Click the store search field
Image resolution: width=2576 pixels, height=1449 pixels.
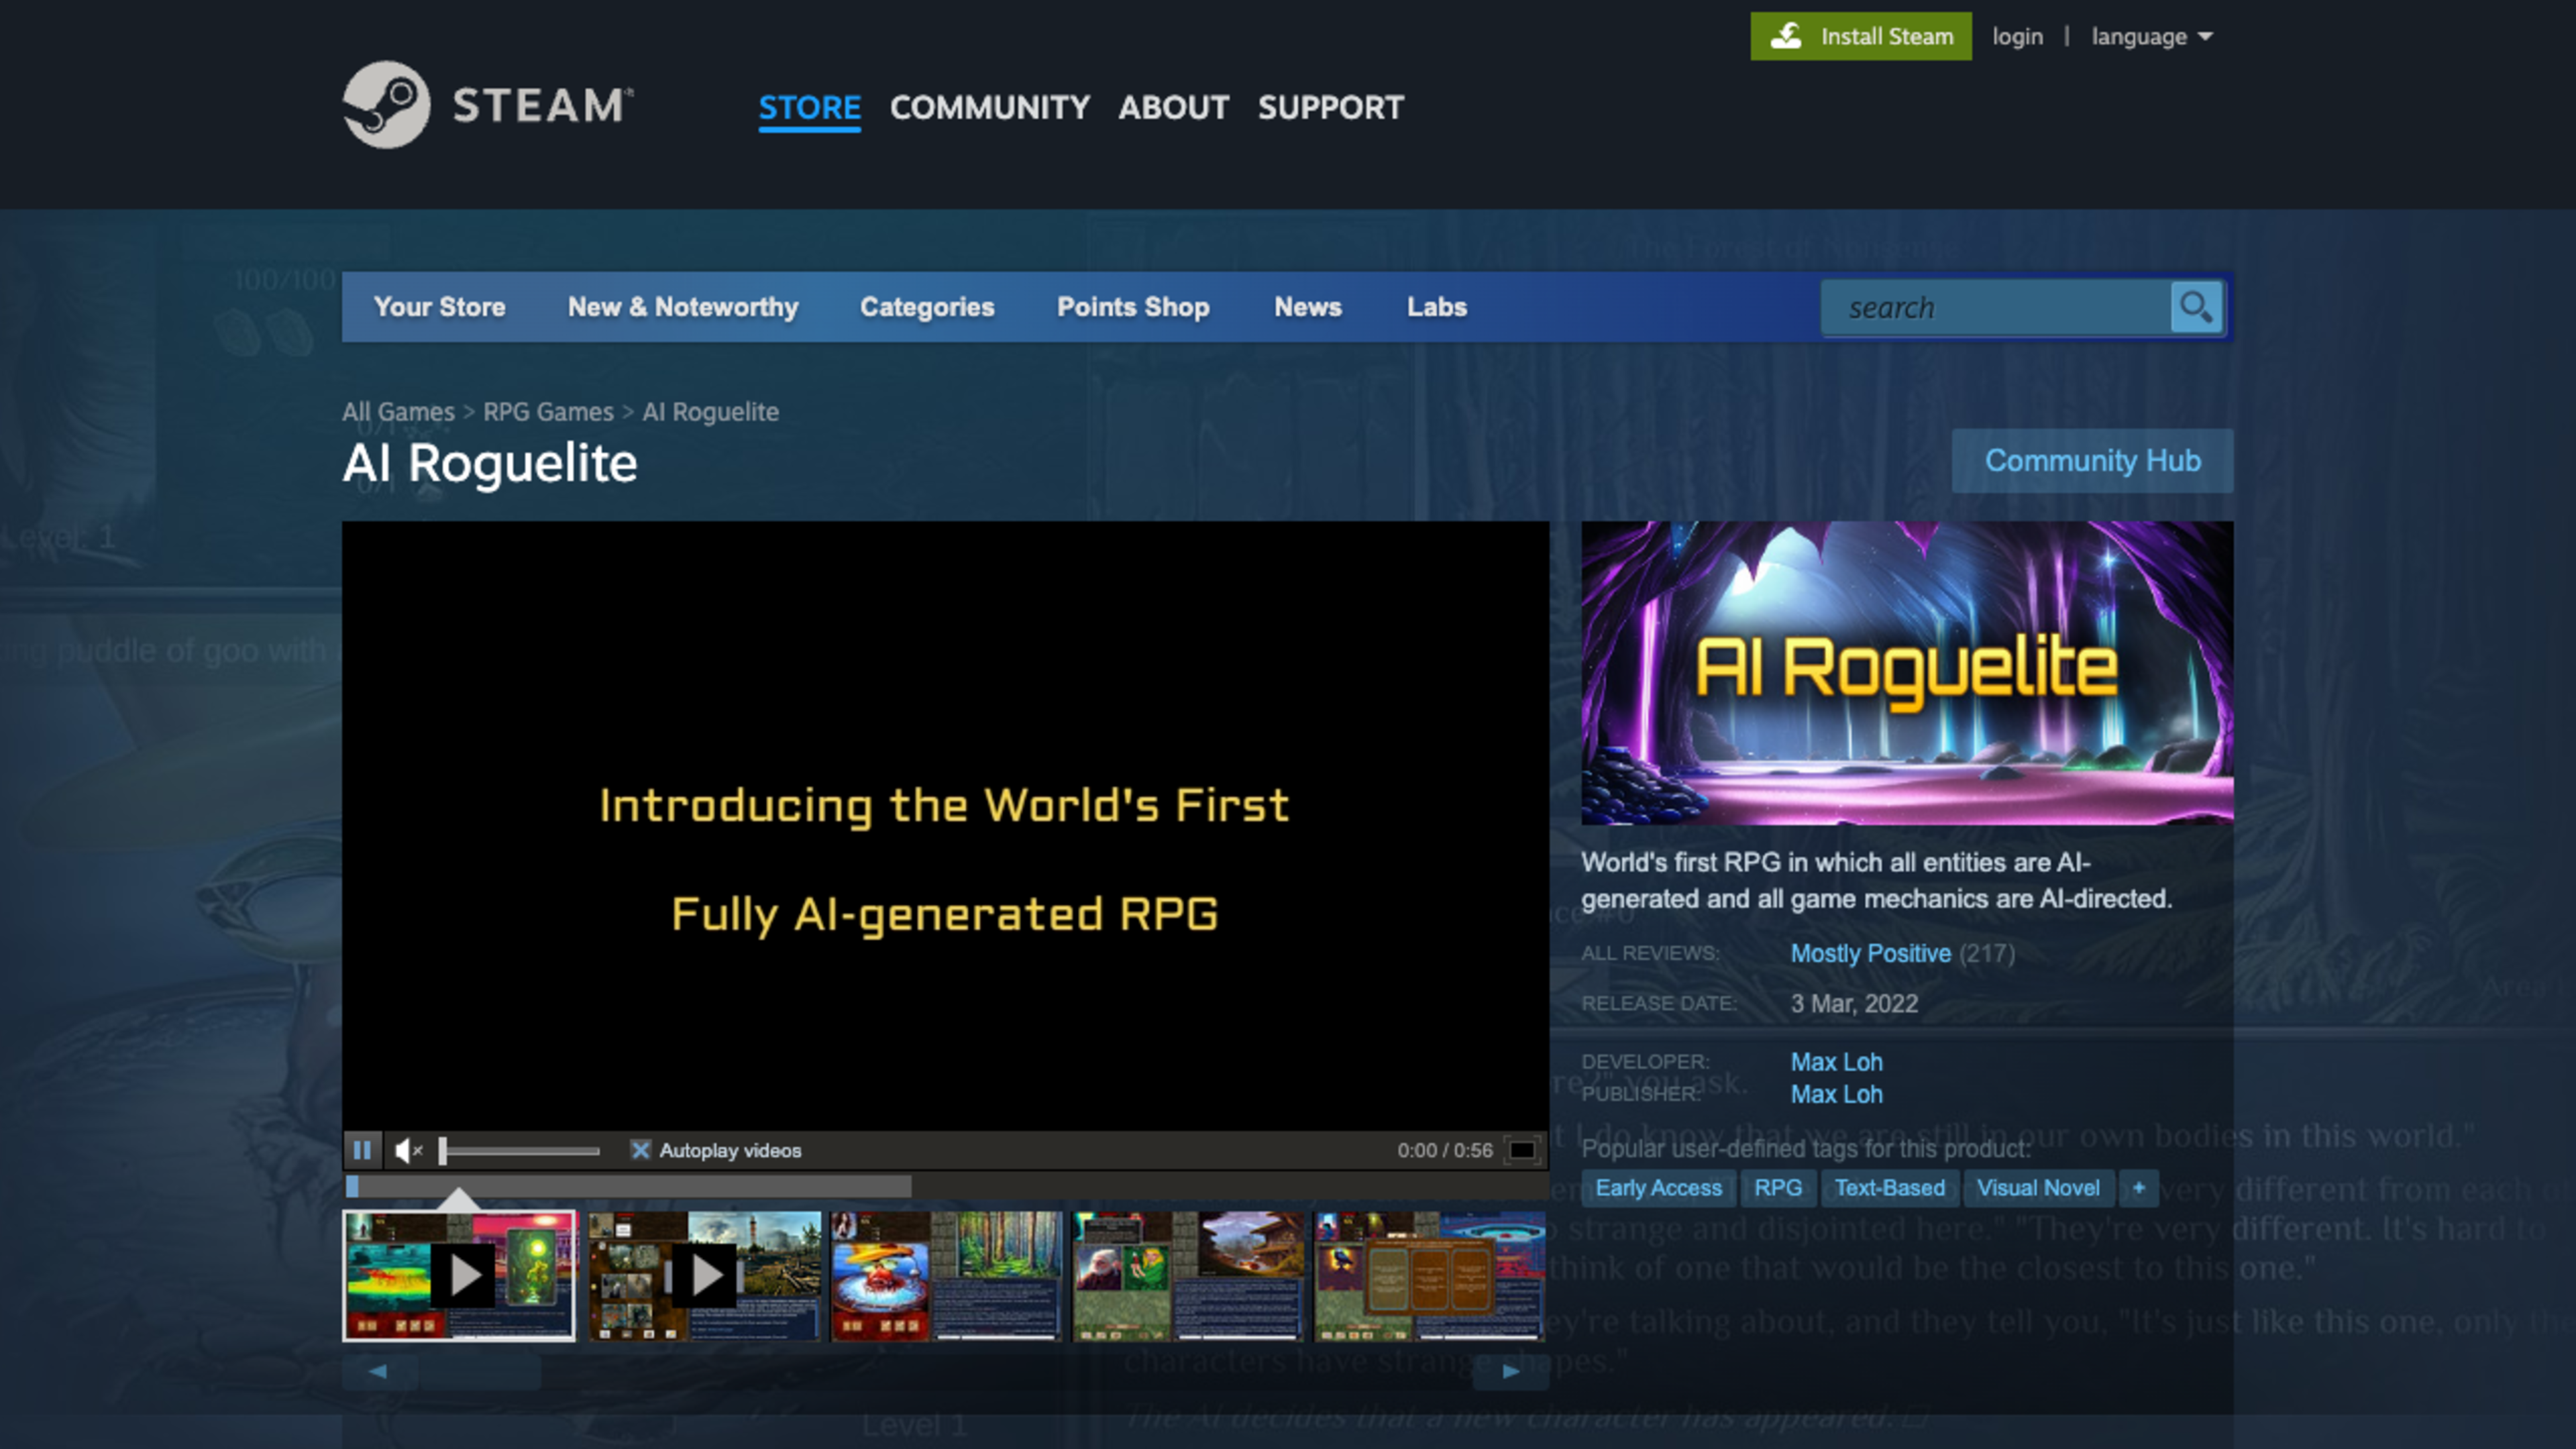click(1996, 307)
